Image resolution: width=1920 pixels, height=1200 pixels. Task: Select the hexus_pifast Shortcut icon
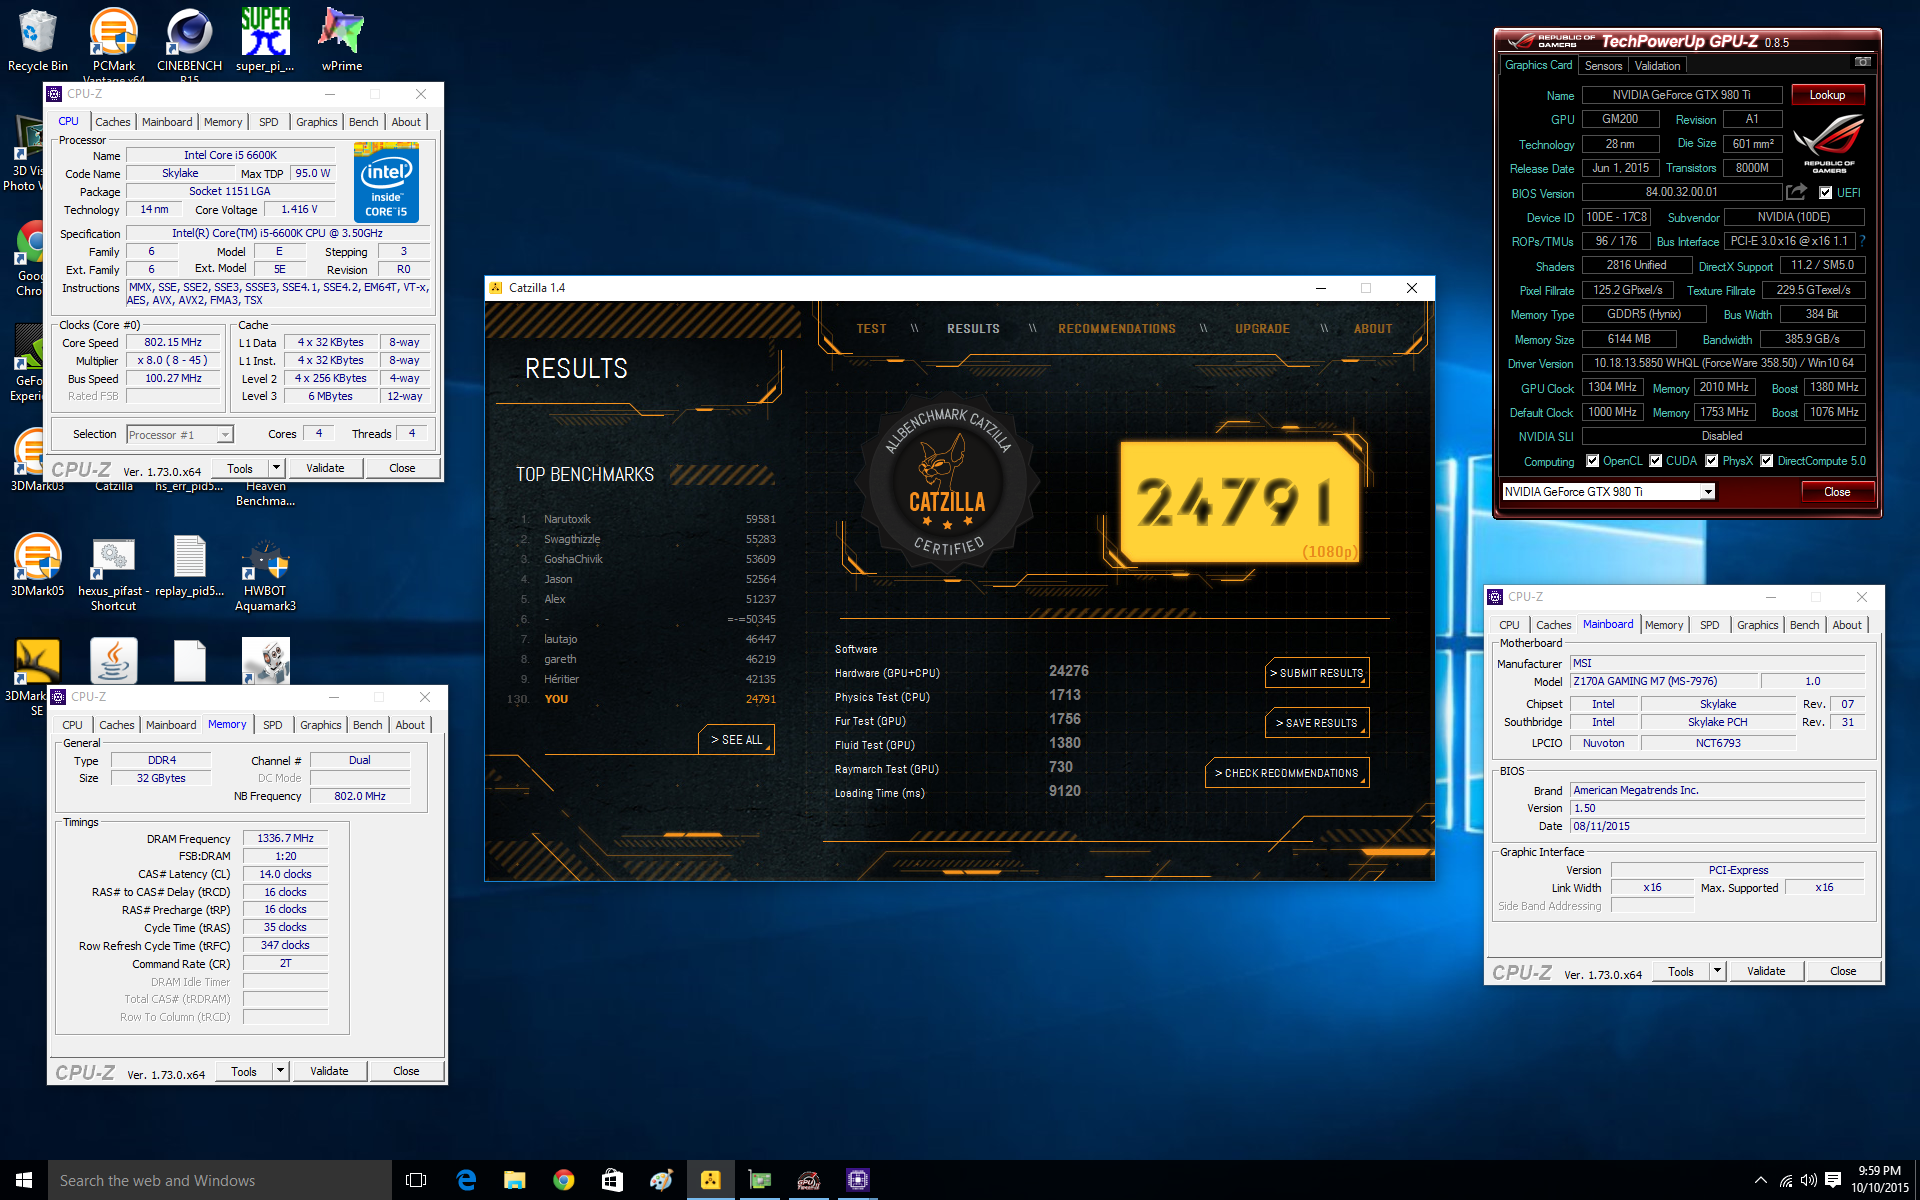113,573
